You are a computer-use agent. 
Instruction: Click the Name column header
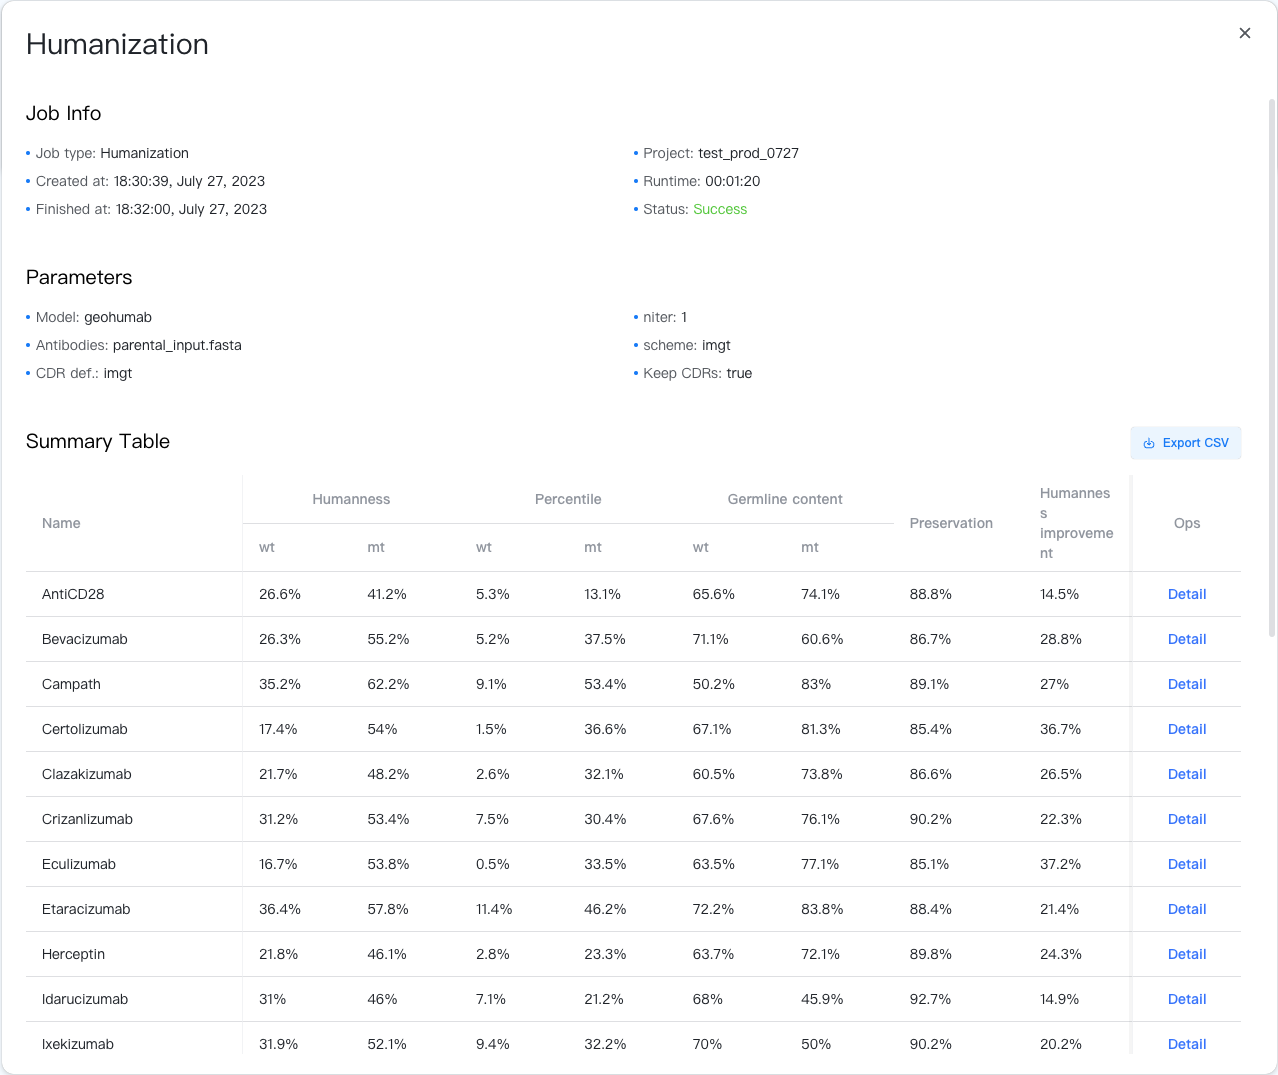coord(61,523)
